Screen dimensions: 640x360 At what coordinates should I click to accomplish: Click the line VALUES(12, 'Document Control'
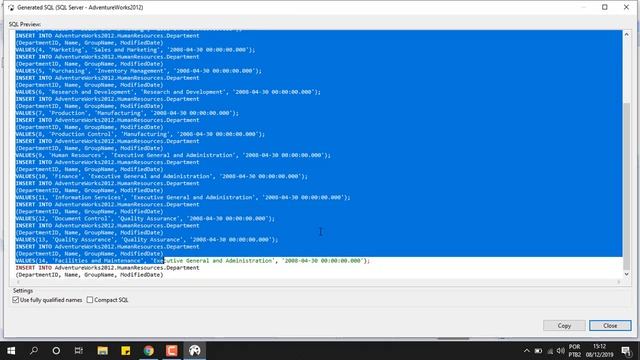click(145, 219)
